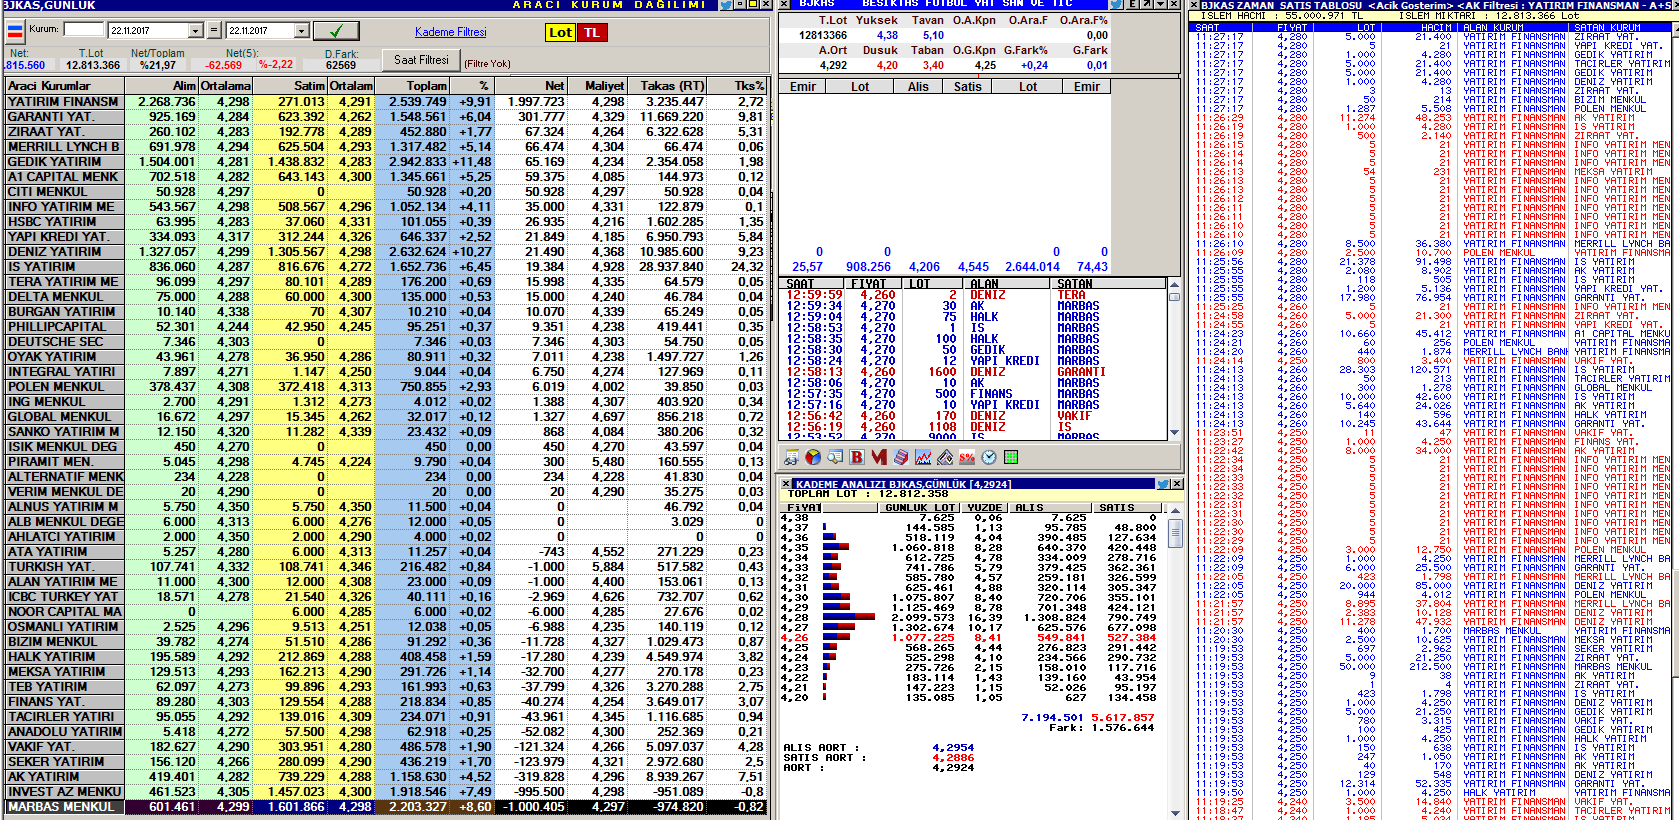Click the dark red M toolbar icon
1679x820 pixels.
[879, 457]
